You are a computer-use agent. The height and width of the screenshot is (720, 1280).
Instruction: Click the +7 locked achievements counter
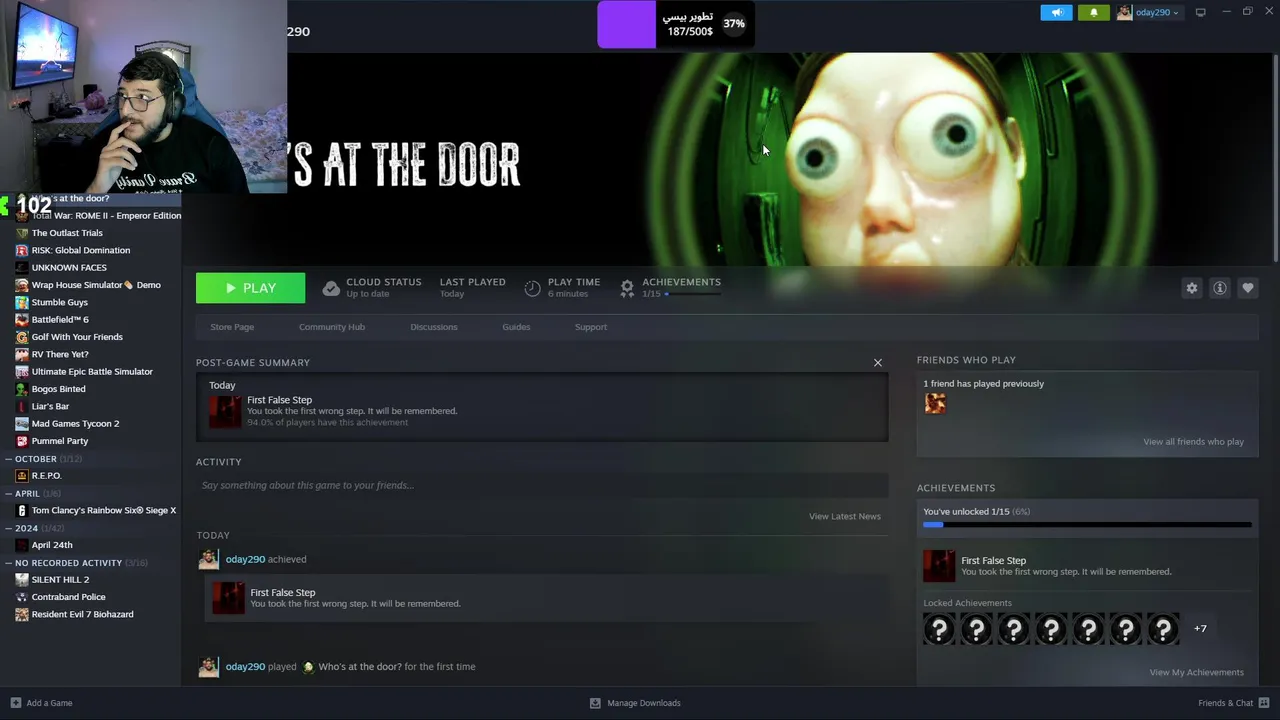1200,628
